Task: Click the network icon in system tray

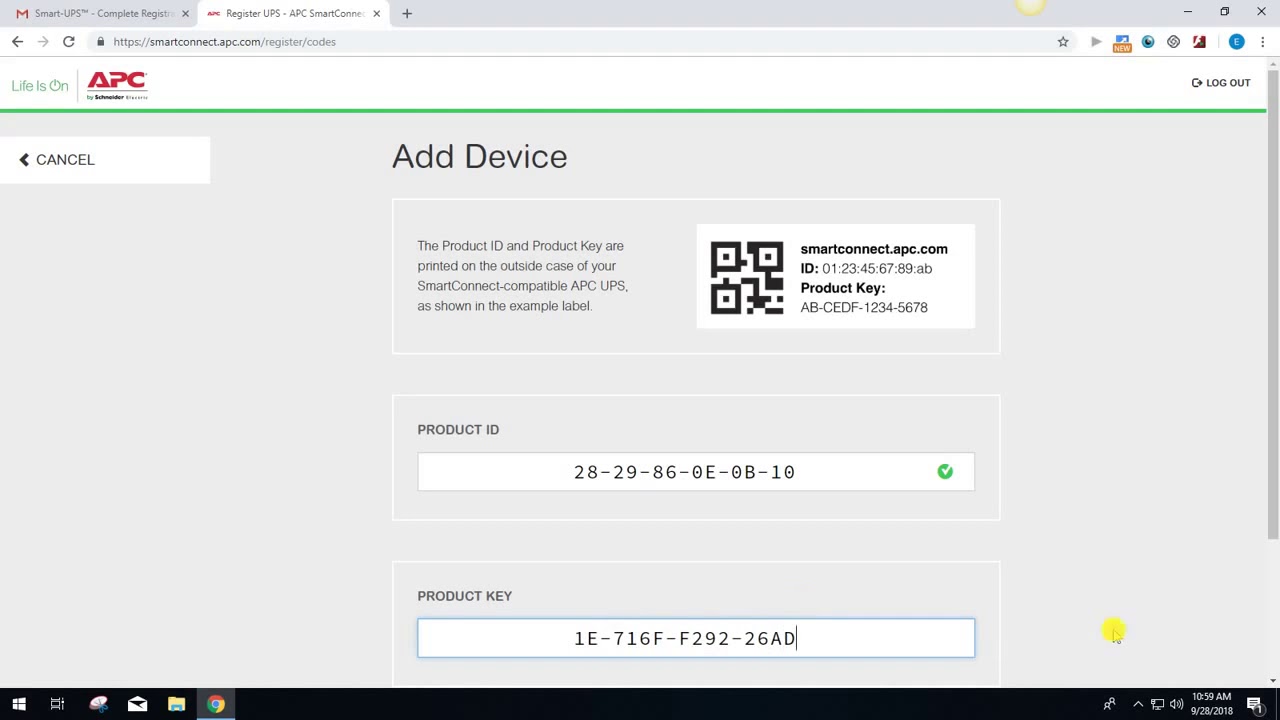Action: coord(1157,704)
